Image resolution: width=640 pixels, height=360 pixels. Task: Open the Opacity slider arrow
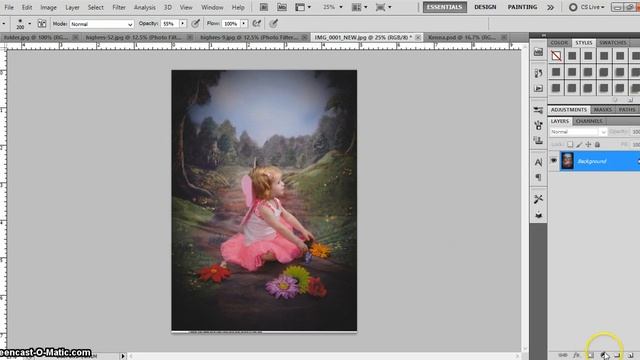pos(183,24)
